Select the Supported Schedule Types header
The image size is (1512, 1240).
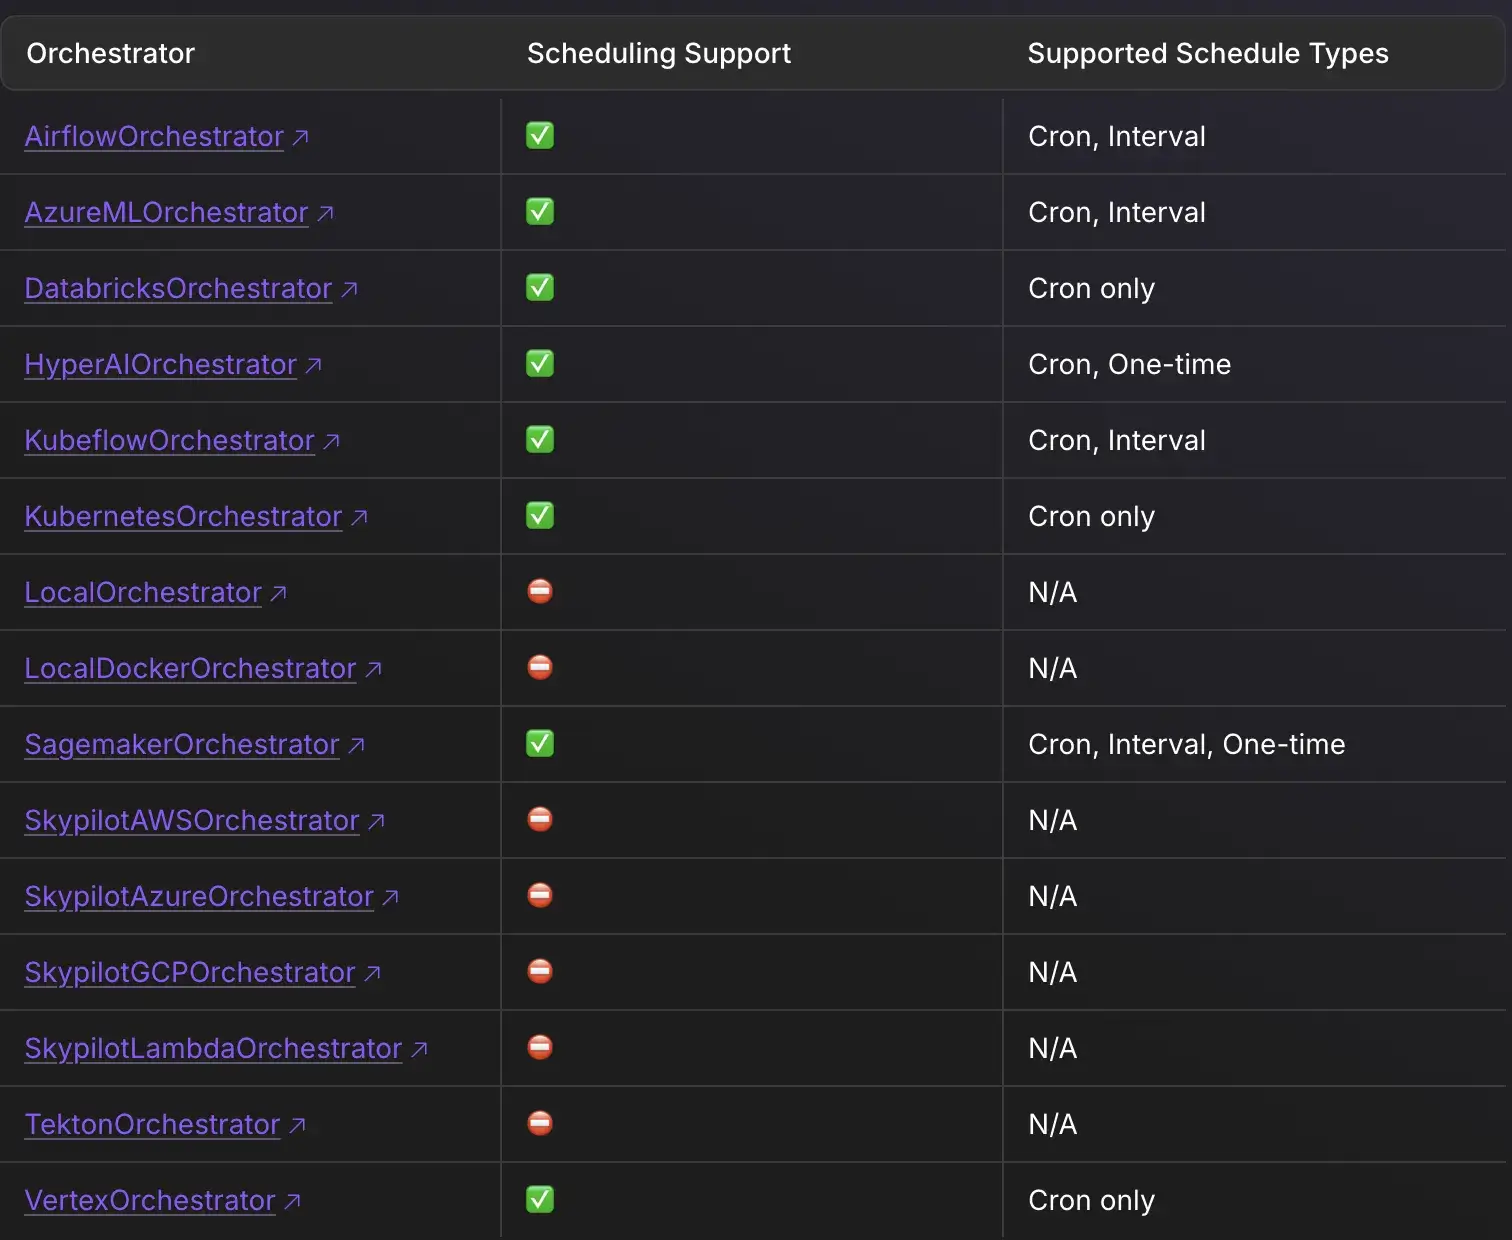point(1207,54)
